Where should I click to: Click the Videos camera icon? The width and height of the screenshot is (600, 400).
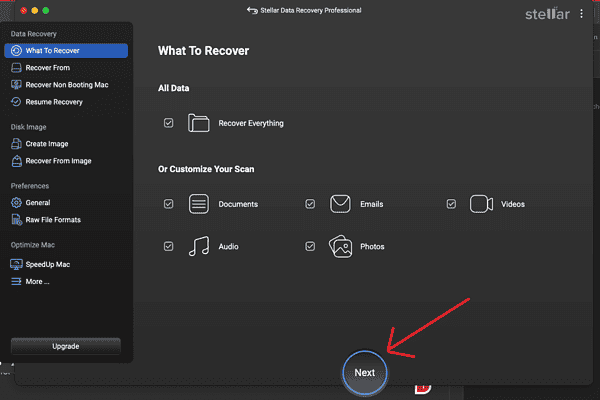[x=481, y=204]
